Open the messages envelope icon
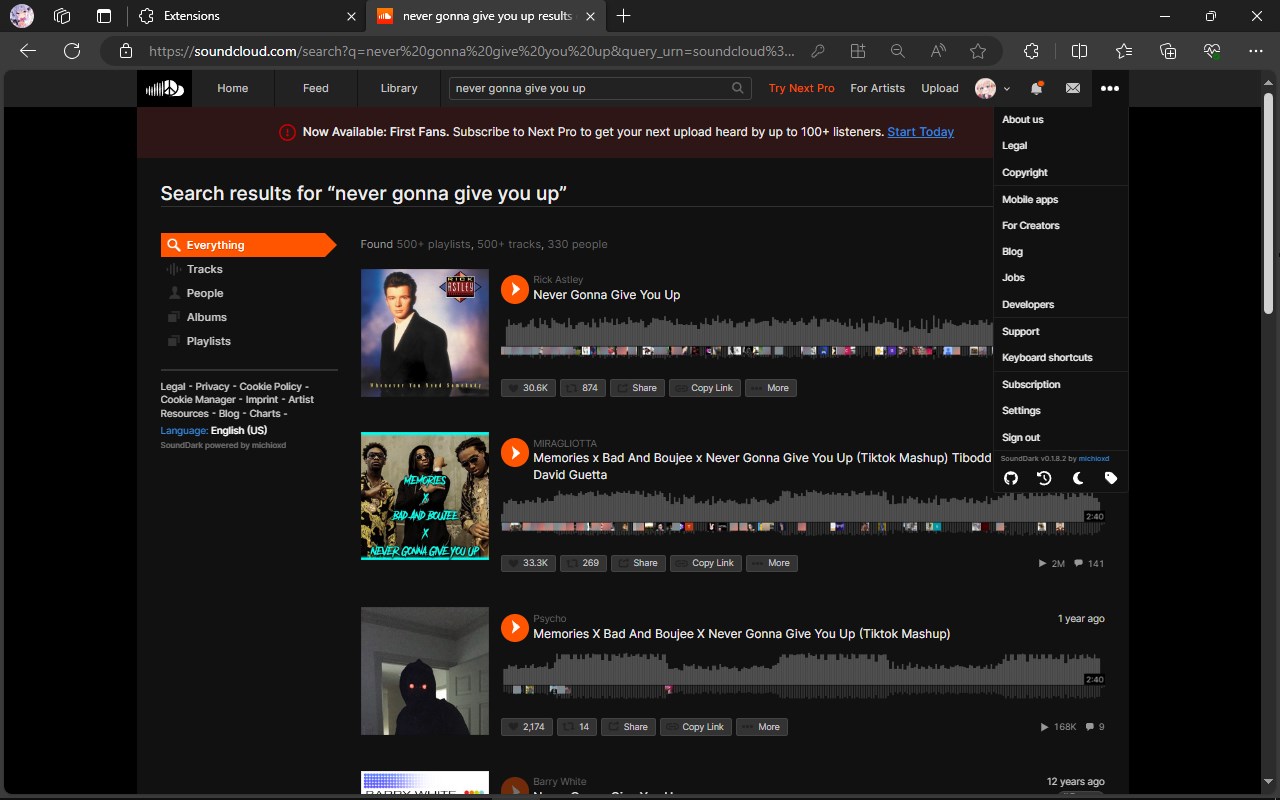This screenshot has width=1280, height=800. point(1073,88)
